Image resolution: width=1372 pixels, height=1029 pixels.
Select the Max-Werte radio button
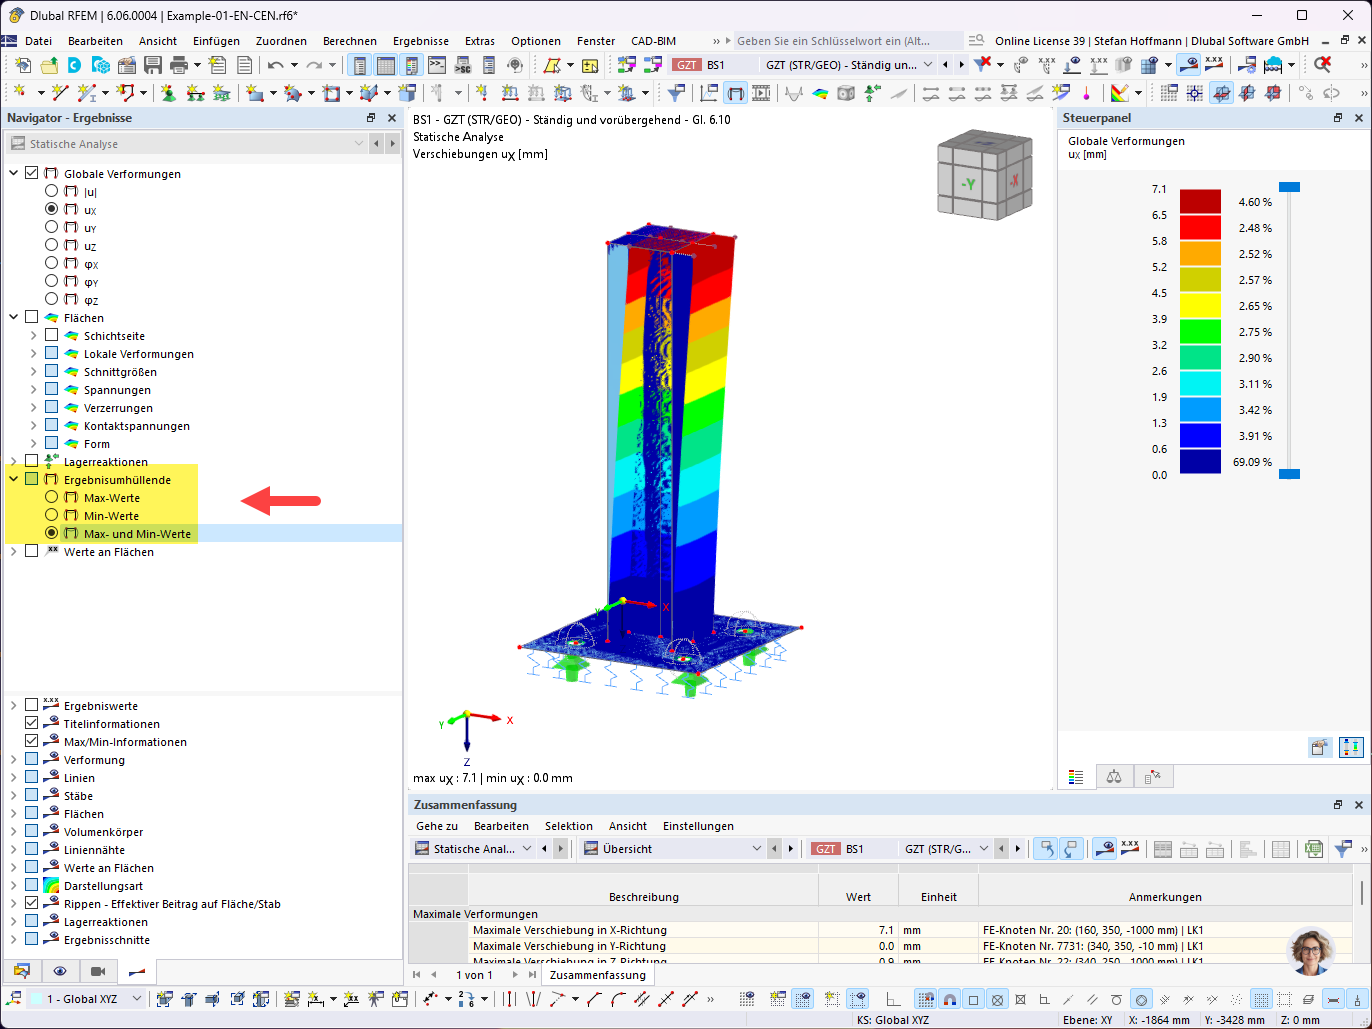coord(52,498)
